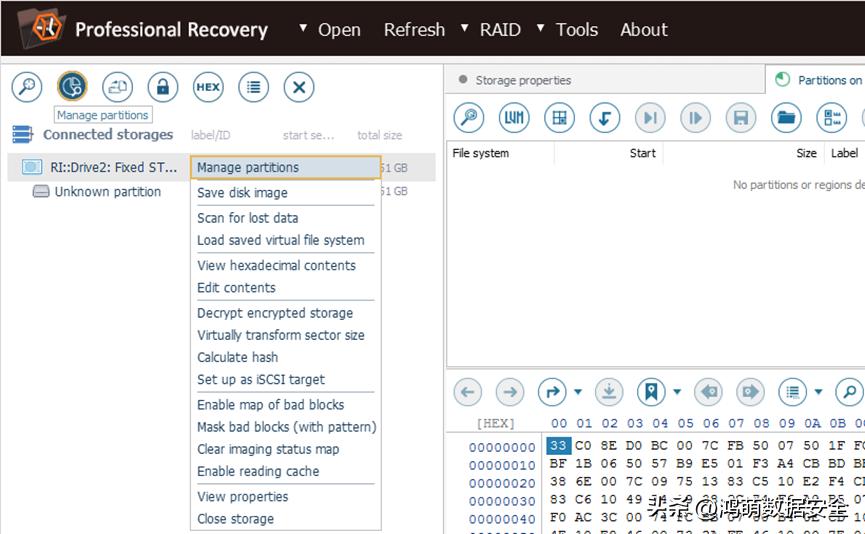Click the padlock decrypt storage icon
This screenshot has width=865, height=534.
(x=162, y=87)
